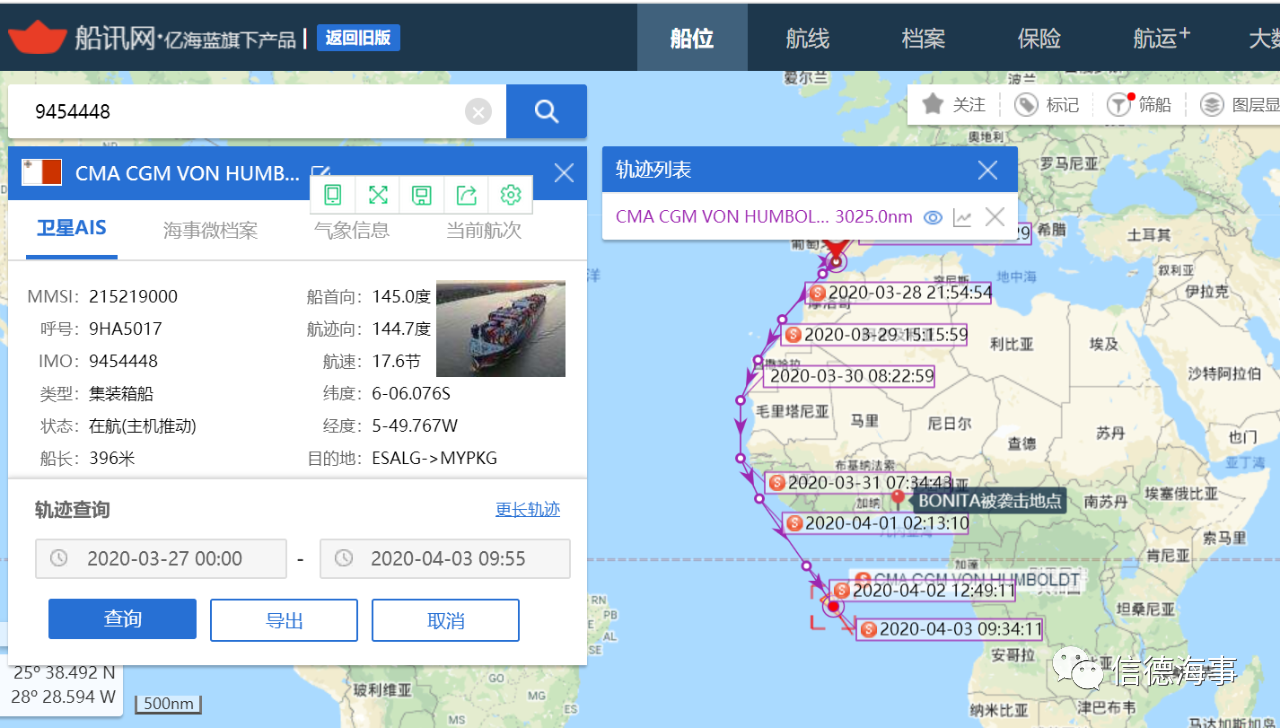Click the green settings gear icon

(511, 195)
